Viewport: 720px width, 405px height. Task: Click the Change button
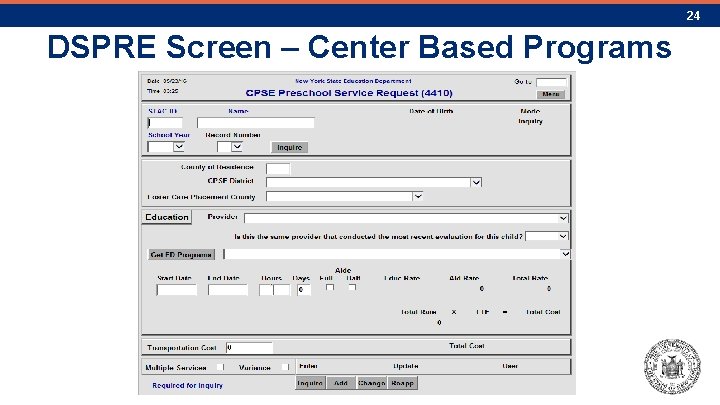click(371, 383)
